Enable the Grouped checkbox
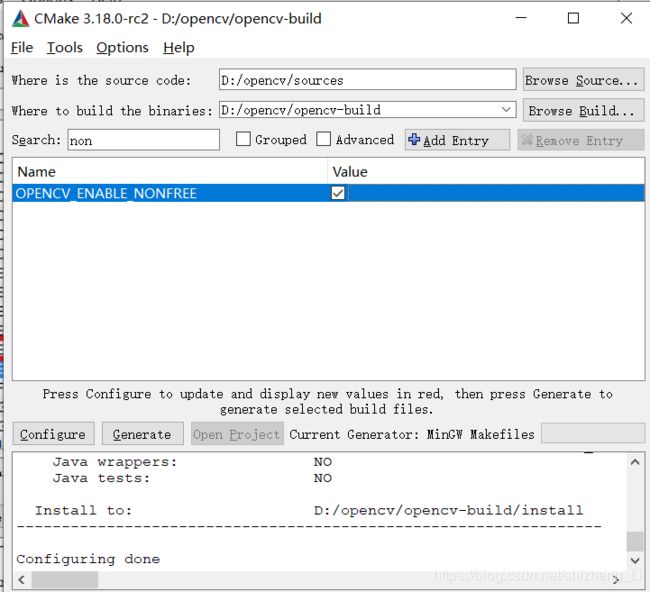 click(x=243, y=139)
